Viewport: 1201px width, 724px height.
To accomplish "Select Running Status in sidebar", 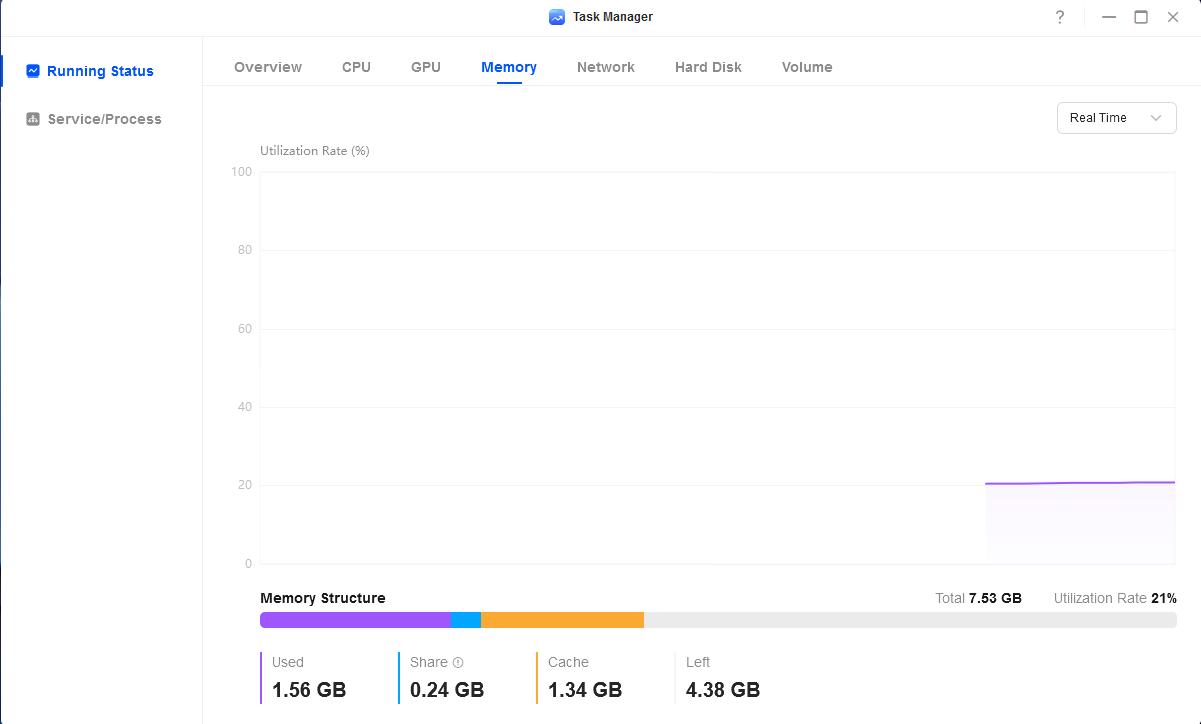I will coord(100,71).
